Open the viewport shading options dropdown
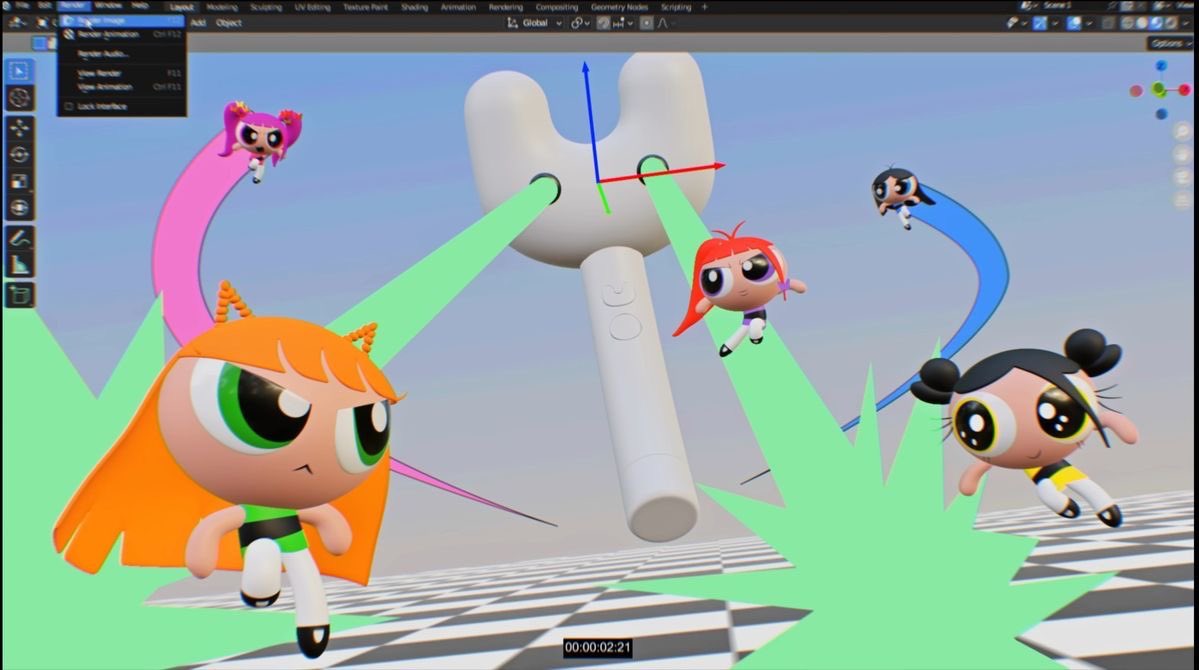The image size is (1199, 670). [1186, 23]
